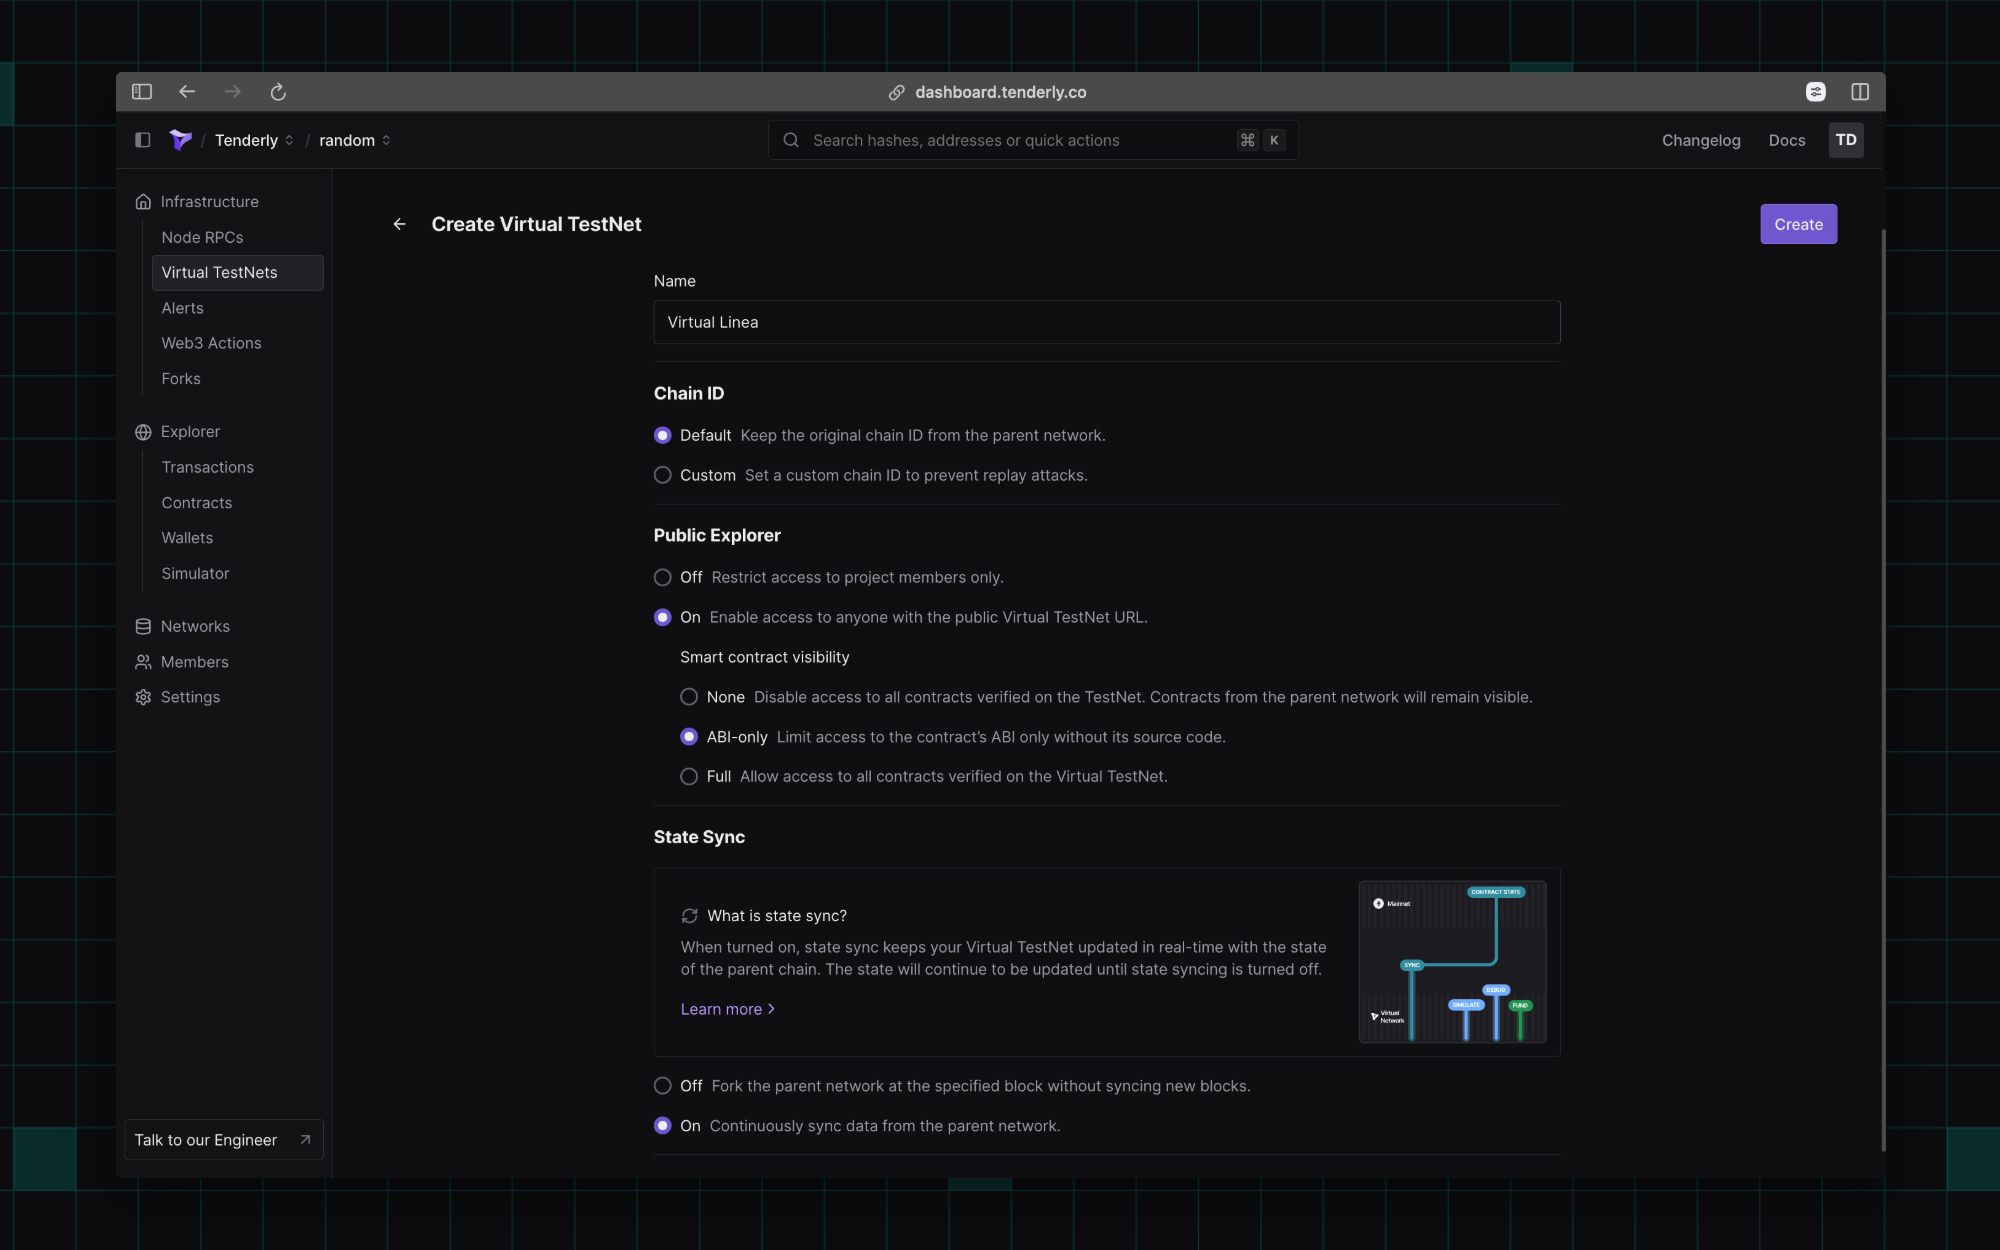Open the Tenderly organization switcher
The width and height of the screenshot is (2000, 1250).
(x=252, y=140)
